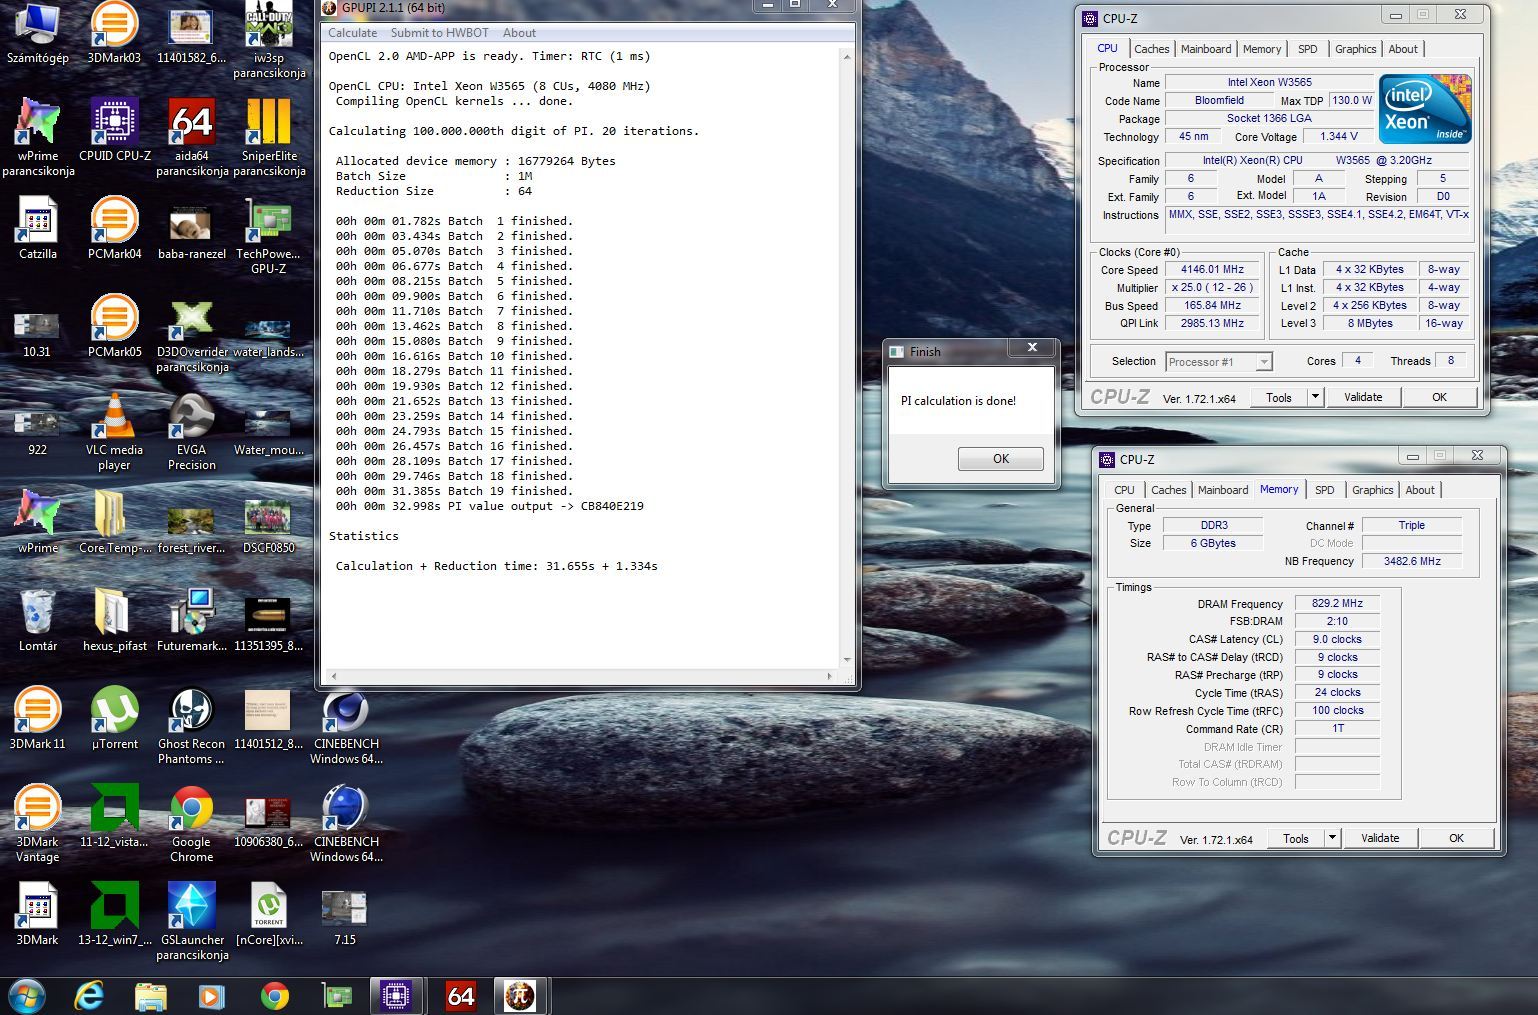Open the CINEBENCH Windows 64 upper shortcut
1538x1015 pixels.
(x=346, y=725)
